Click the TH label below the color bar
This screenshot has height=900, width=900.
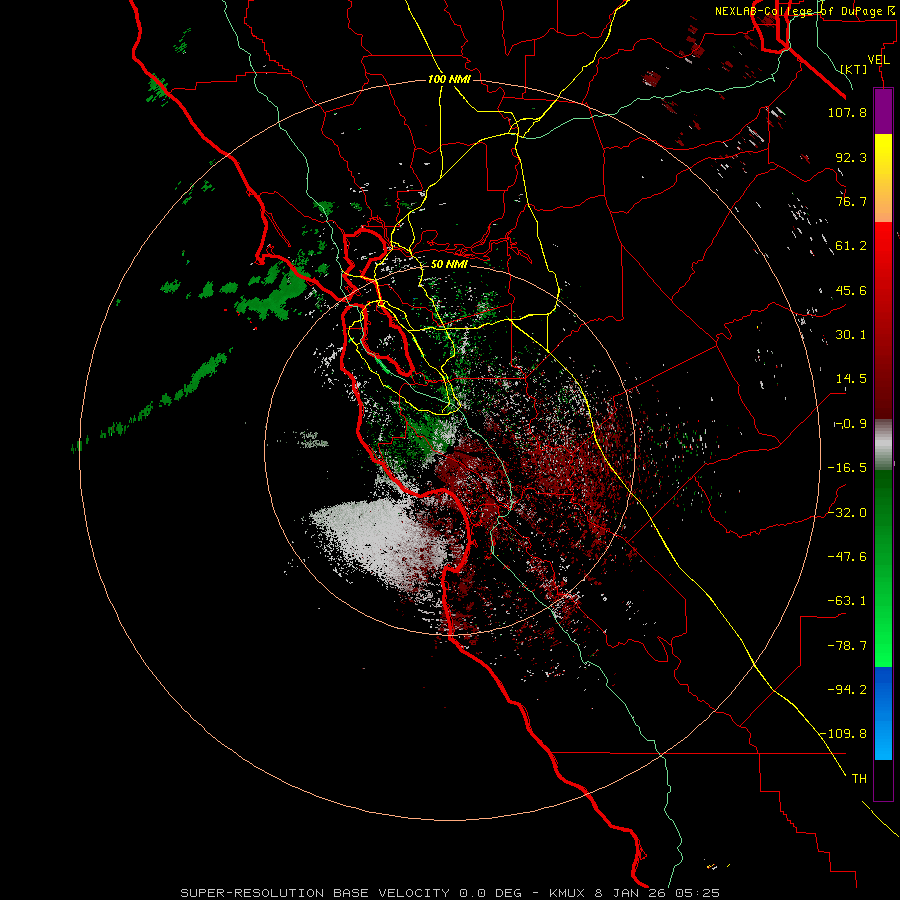coord(859,779)
